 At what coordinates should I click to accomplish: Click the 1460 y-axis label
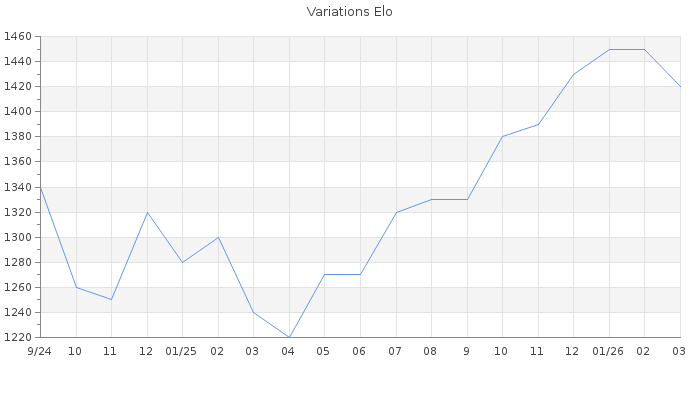(16, 37)
